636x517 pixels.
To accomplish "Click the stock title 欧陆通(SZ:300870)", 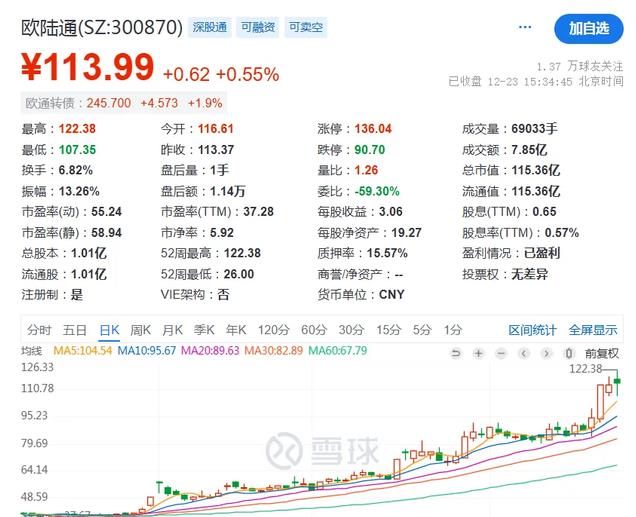I will pos(102,28).
